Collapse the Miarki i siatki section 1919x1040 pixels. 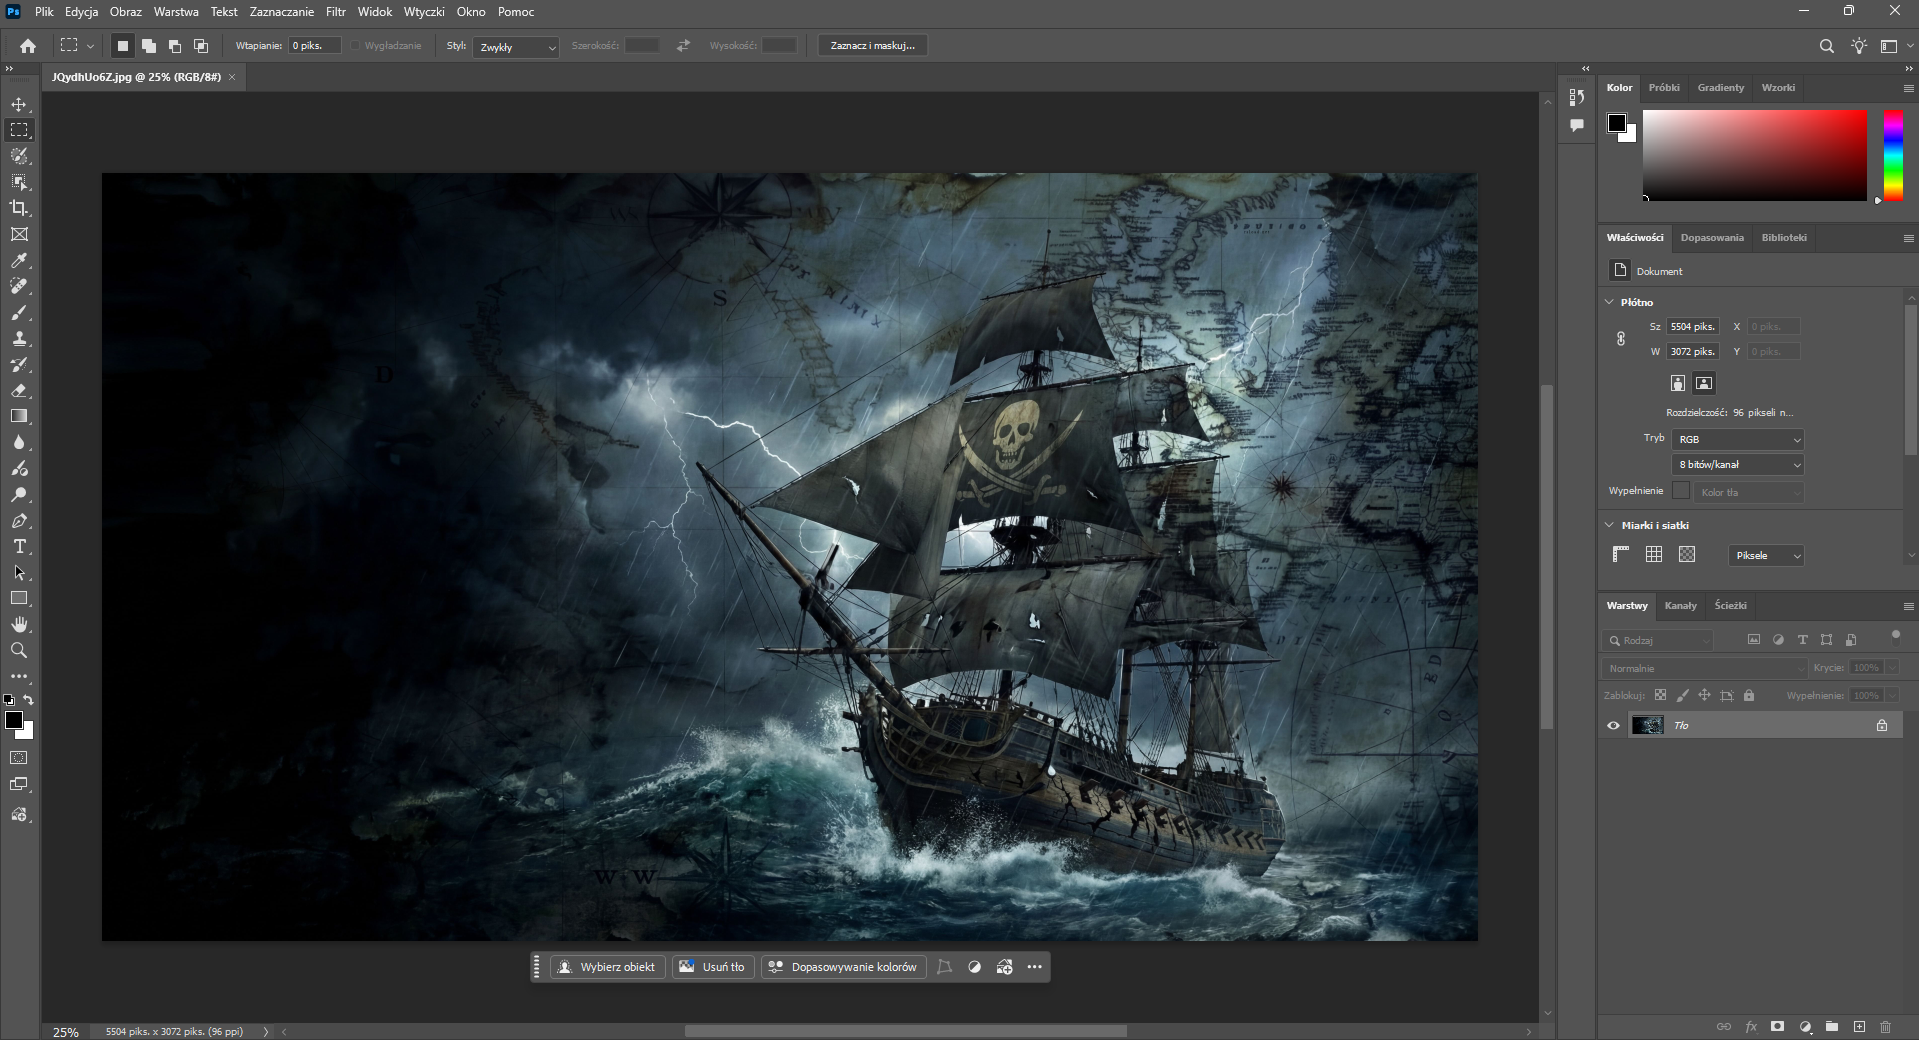[1609, 524]
